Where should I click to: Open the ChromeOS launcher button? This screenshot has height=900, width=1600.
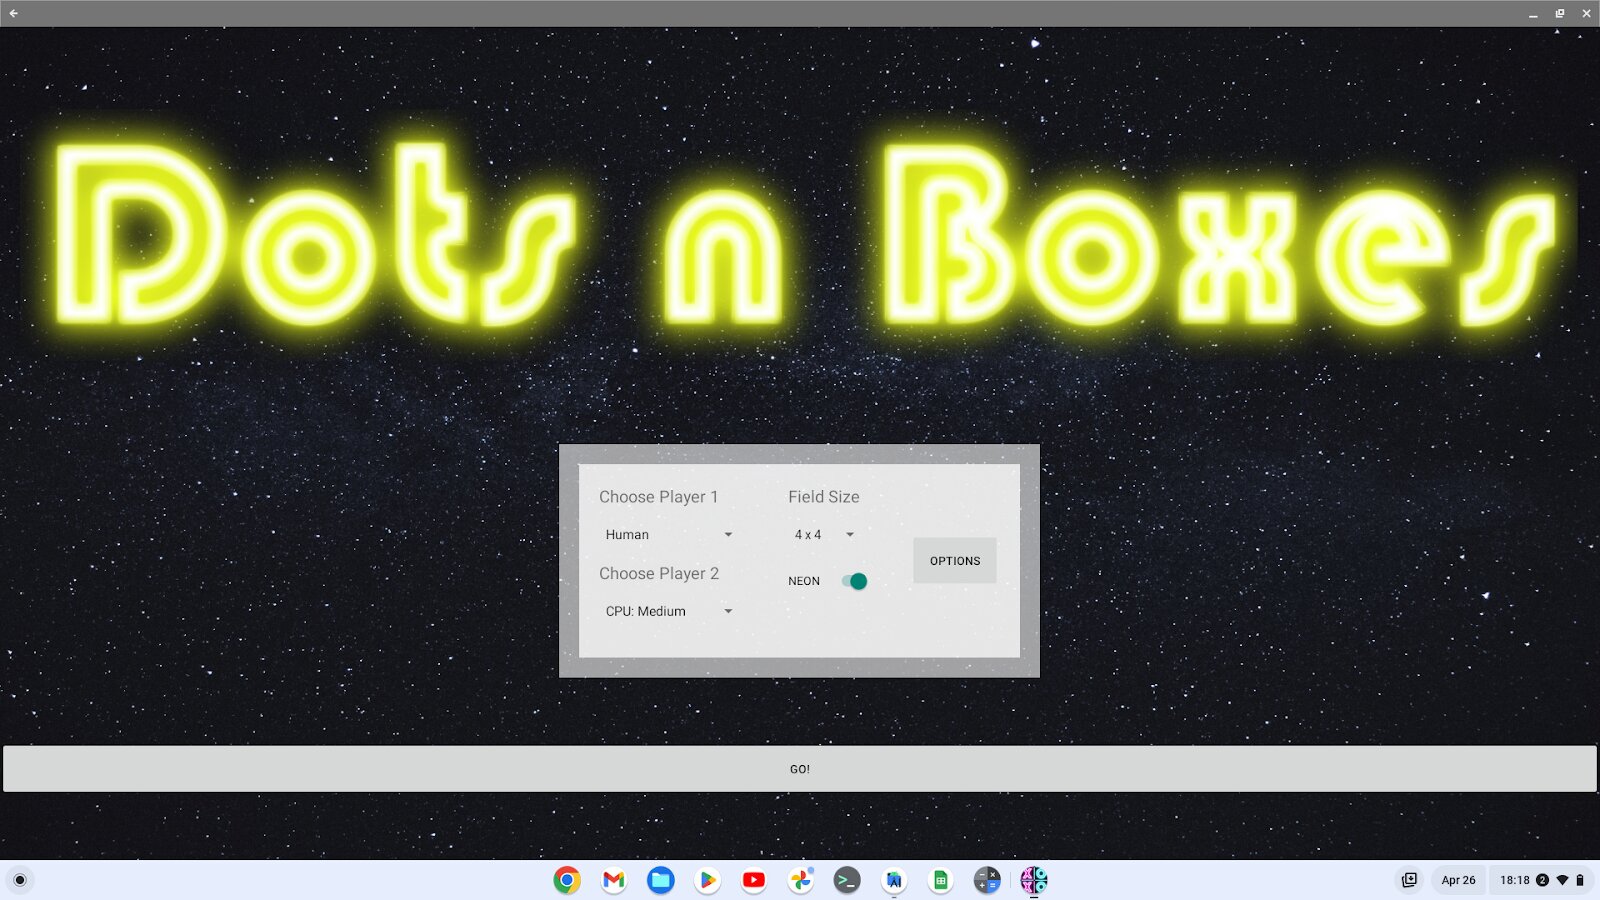pyautogui.click(x=20, y=880)
